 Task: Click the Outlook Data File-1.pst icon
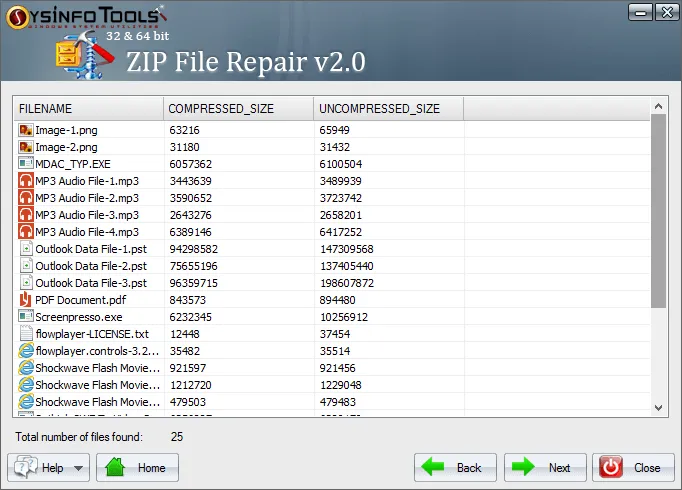click(26, 249)
